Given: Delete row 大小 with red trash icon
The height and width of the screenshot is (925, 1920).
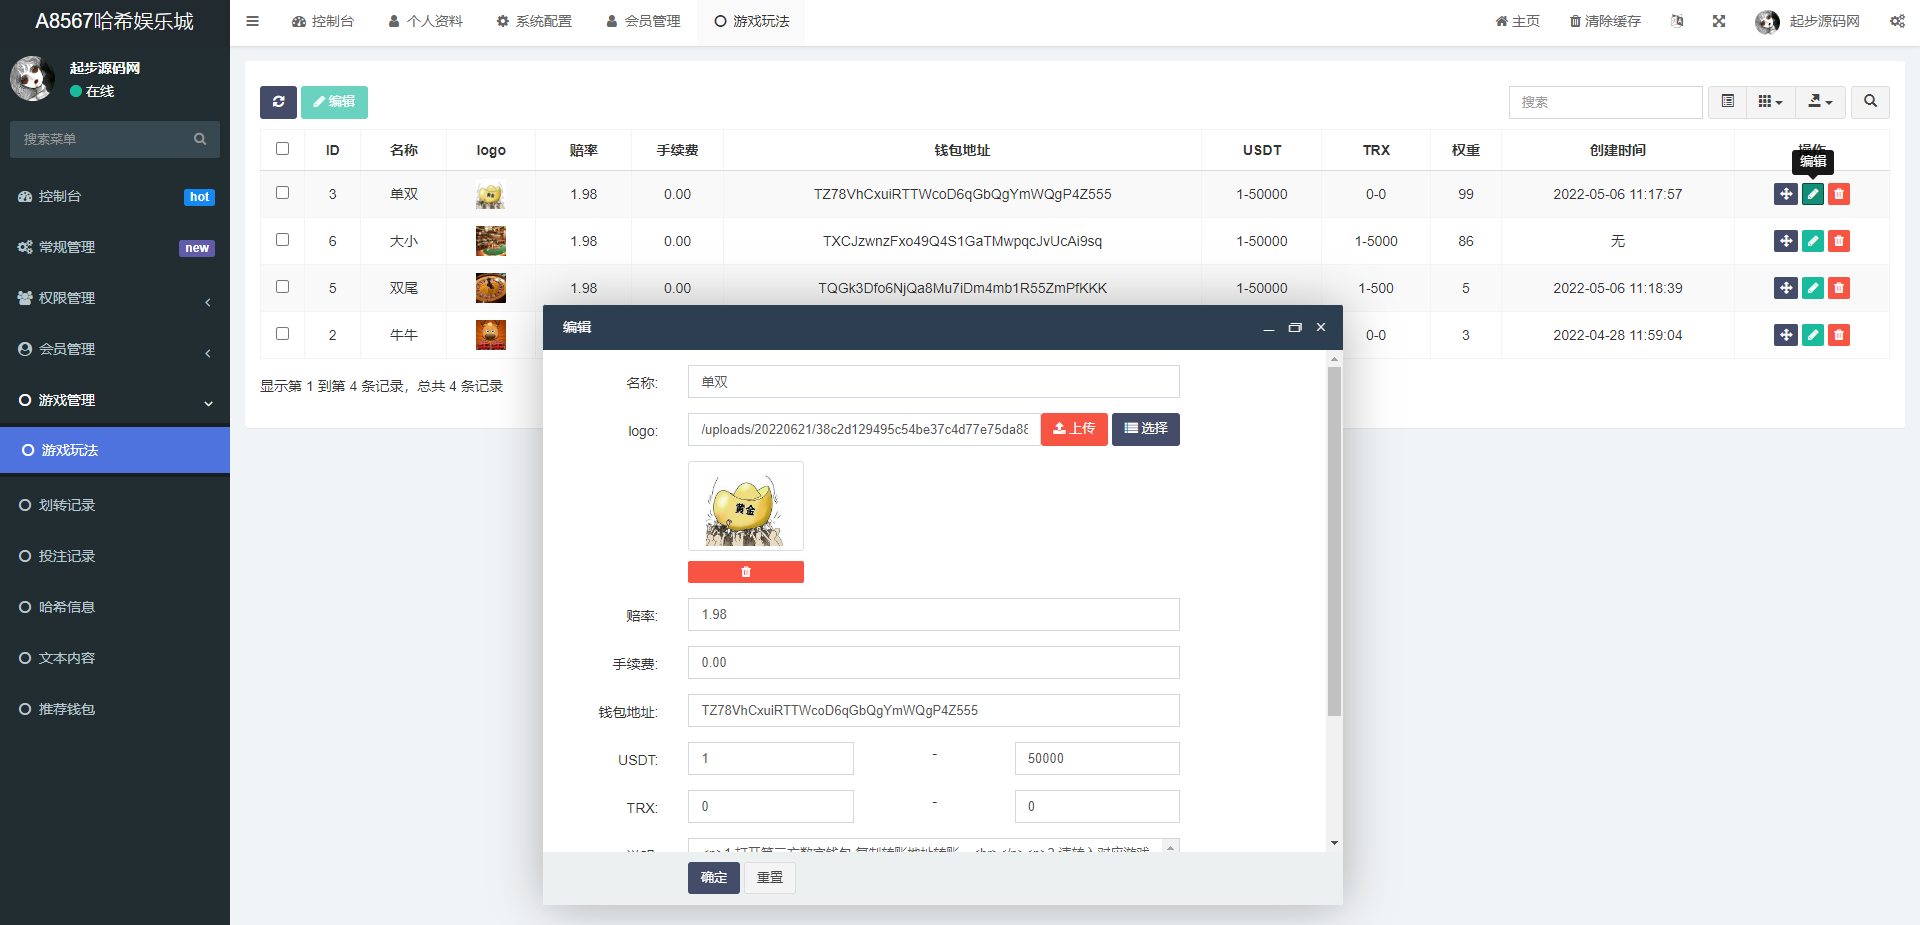Looking at the screenshot, I should point(1839,241).
